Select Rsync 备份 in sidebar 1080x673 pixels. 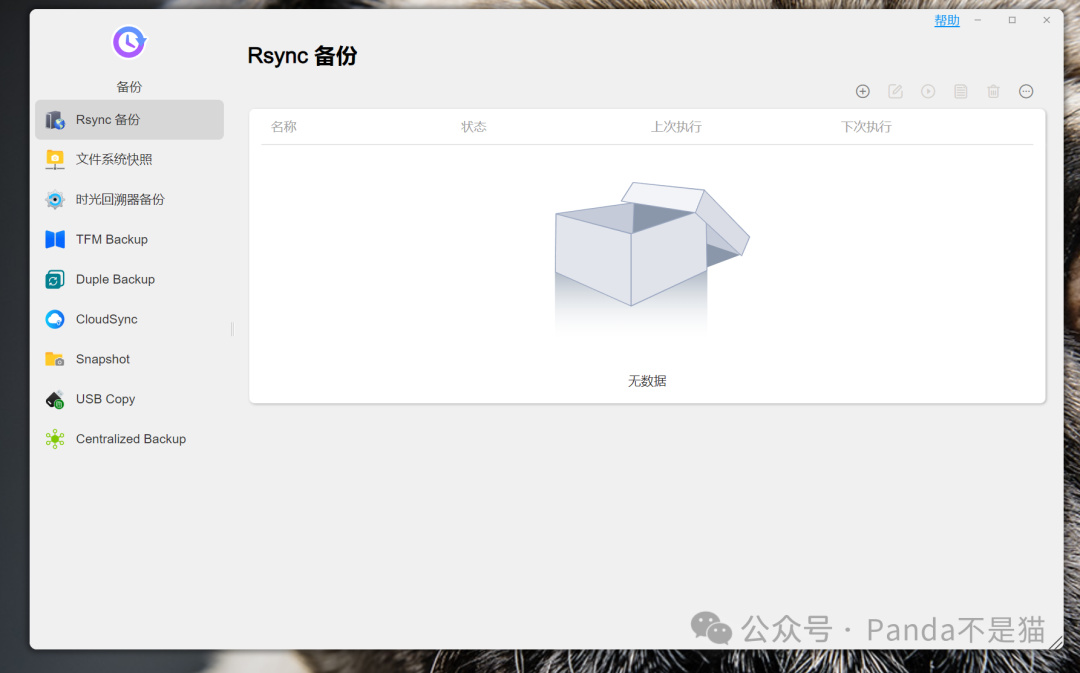(129, 120)
